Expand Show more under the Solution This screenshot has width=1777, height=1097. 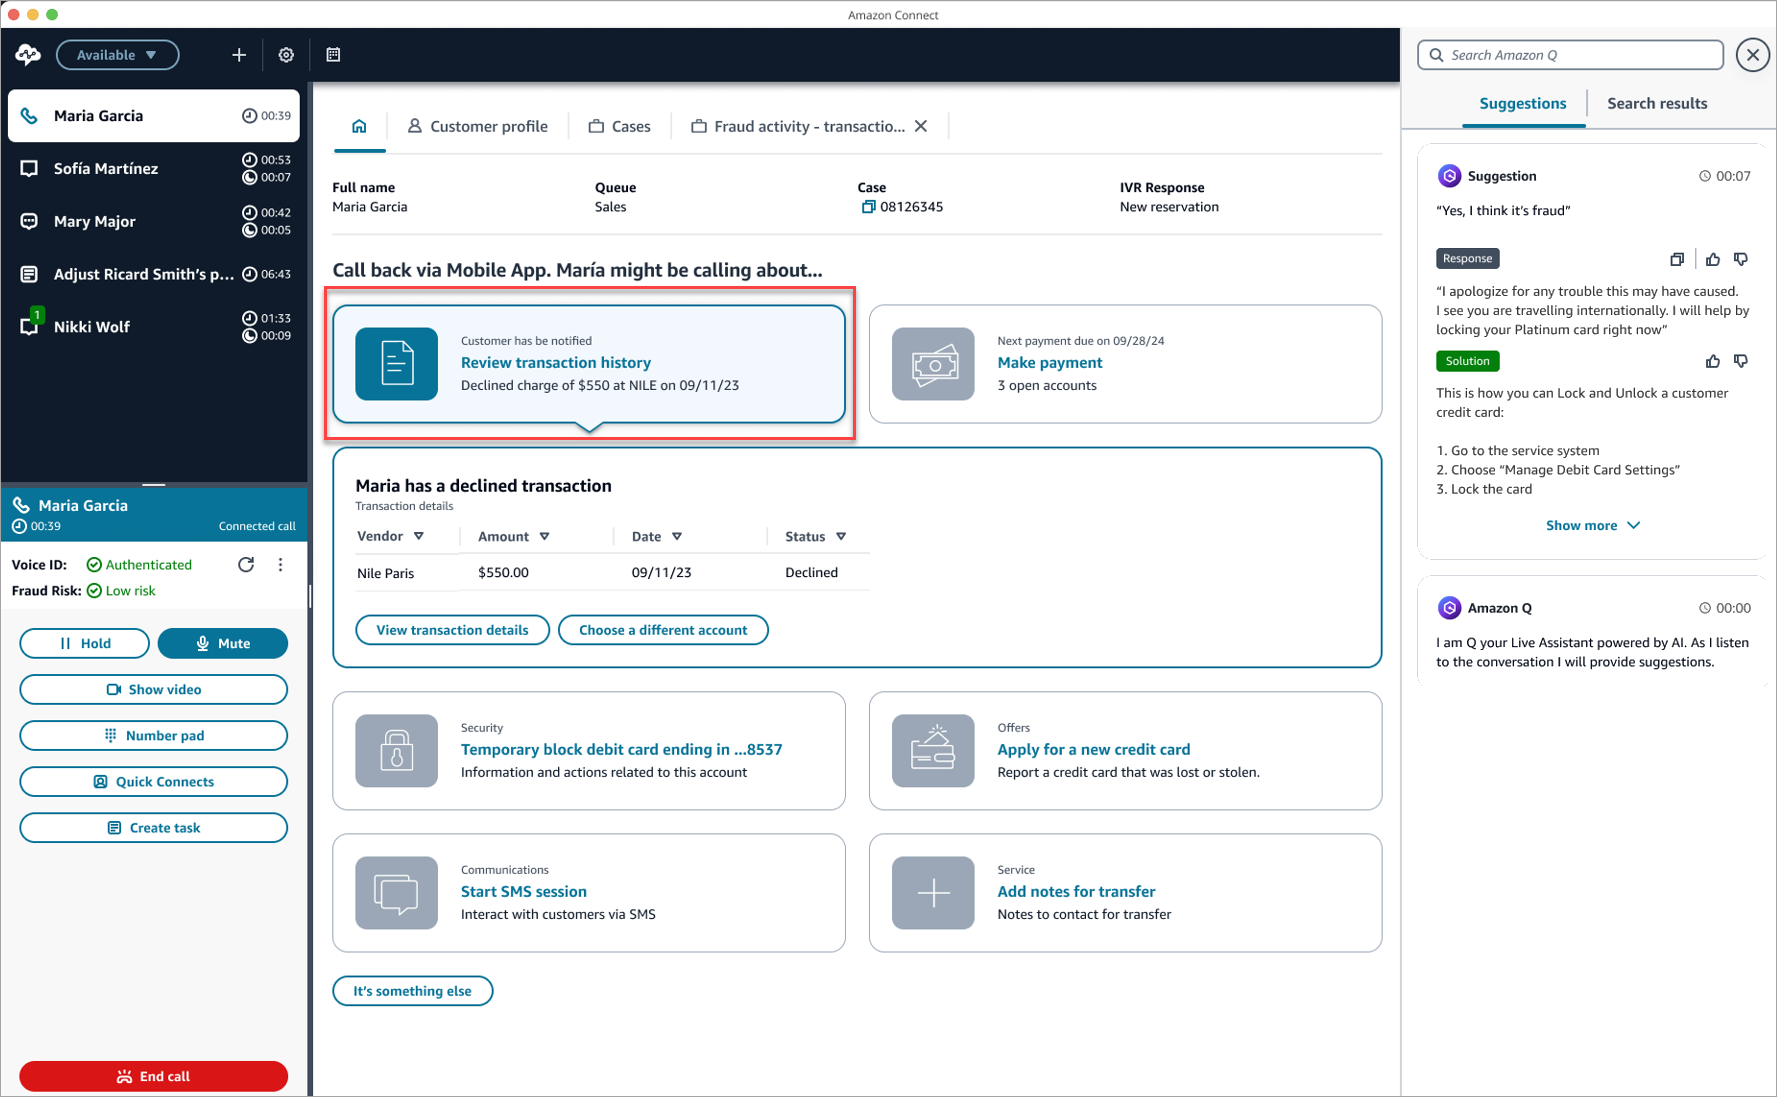click(1592, 525)
